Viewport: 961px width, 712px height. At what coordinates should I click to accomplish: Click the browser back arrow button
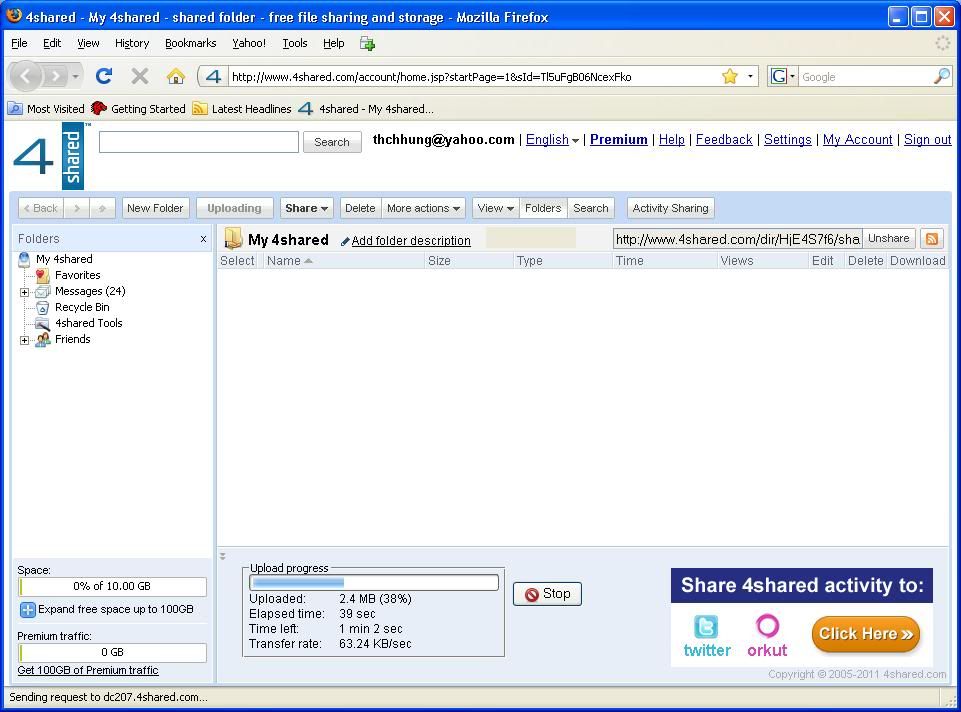click(25, 76)
